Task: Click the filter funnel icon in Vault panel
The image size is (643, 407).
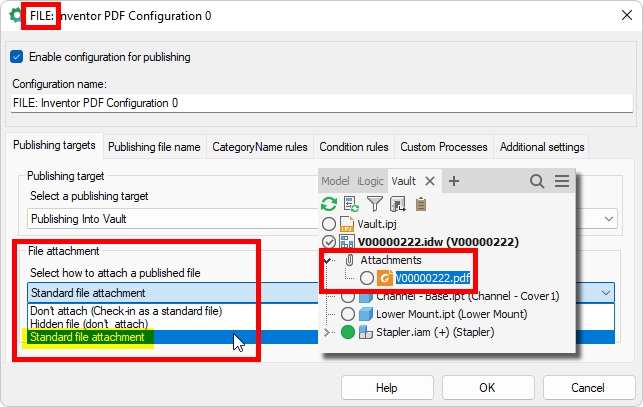Action: (374, 204)
